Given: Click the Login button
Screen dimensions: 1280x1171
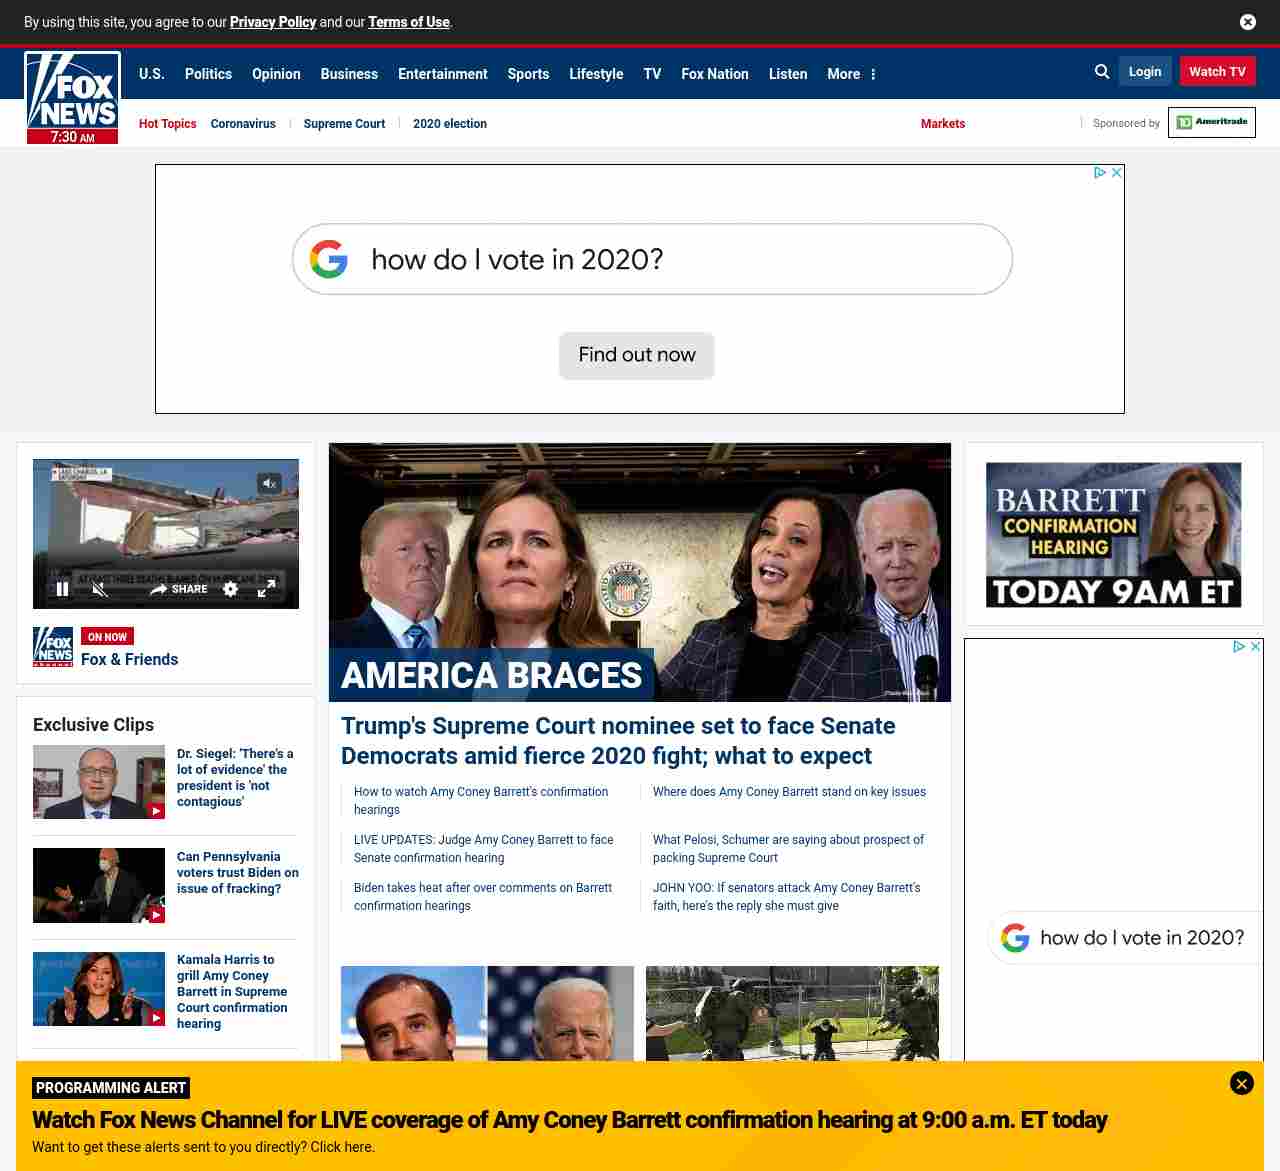Looking at the screenshot, I should [1144, 72].
